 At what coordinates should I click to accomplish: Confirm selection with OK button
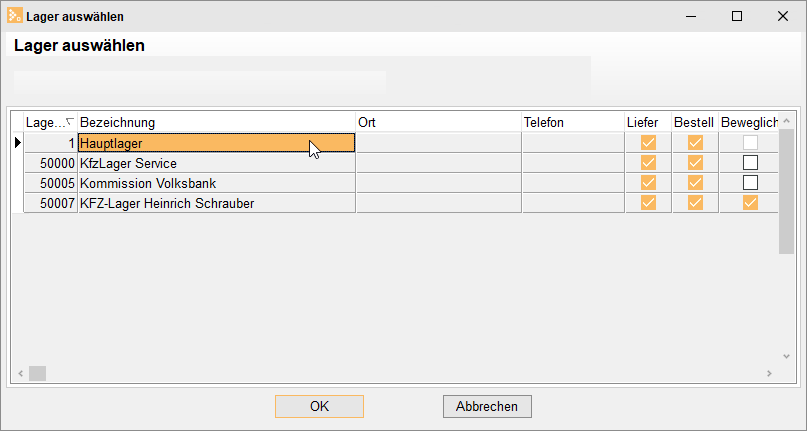pos(319,406)
